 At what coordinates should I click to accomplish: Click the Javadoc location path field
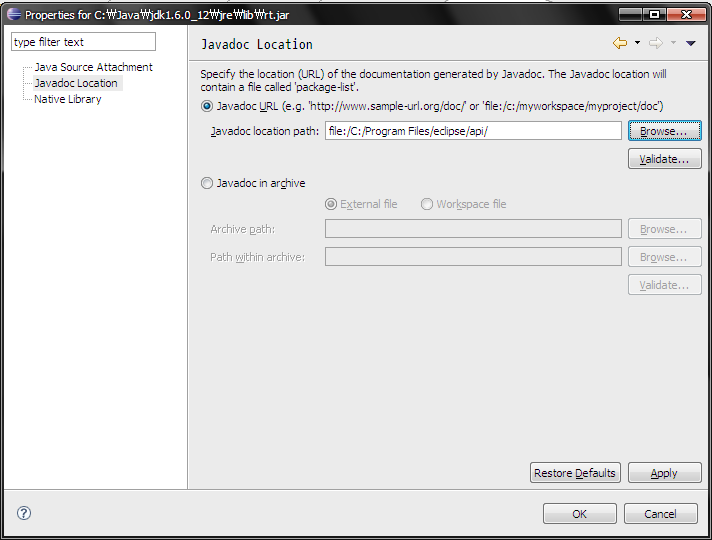point(473,131)
